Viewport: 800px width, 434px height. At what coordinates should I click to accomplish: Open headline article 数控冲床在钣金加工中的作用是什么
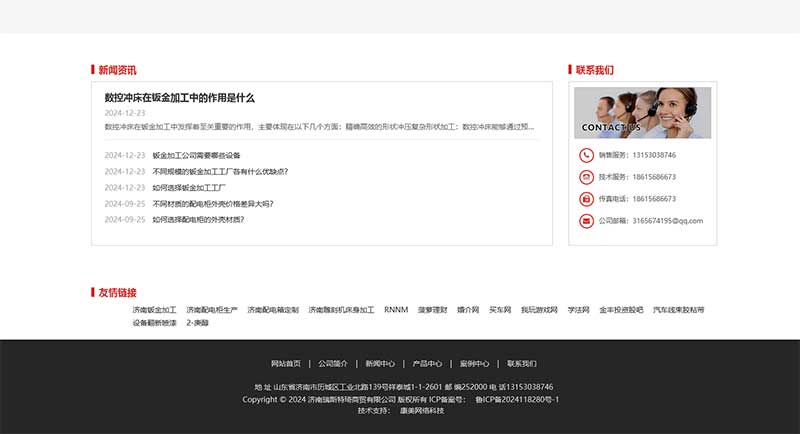click(x=180, y=98)
